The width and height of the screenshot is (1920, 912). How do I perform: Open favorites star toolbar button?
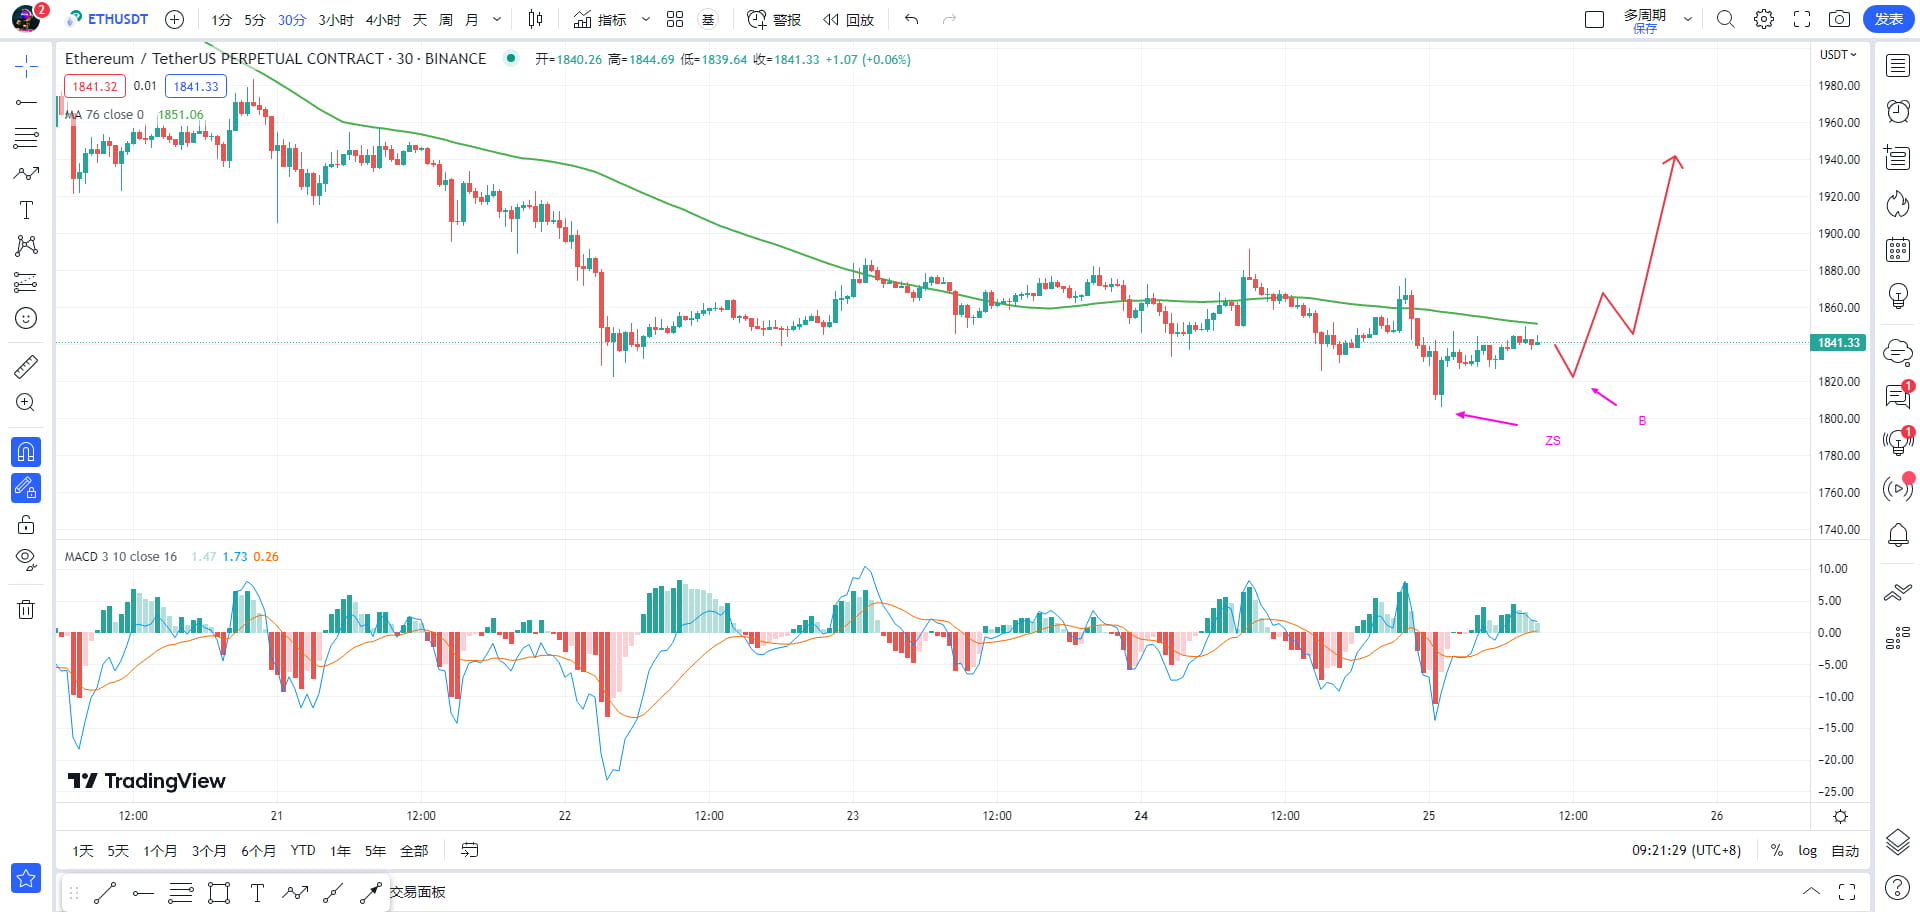coord(26,878)
